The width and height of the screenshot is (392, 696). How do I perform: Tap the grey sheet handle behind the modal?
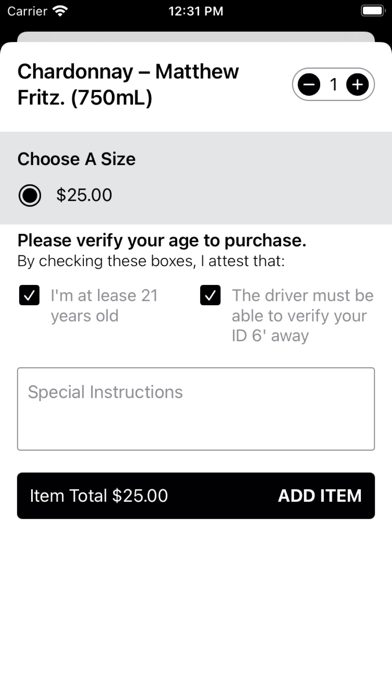coord(196,37)
